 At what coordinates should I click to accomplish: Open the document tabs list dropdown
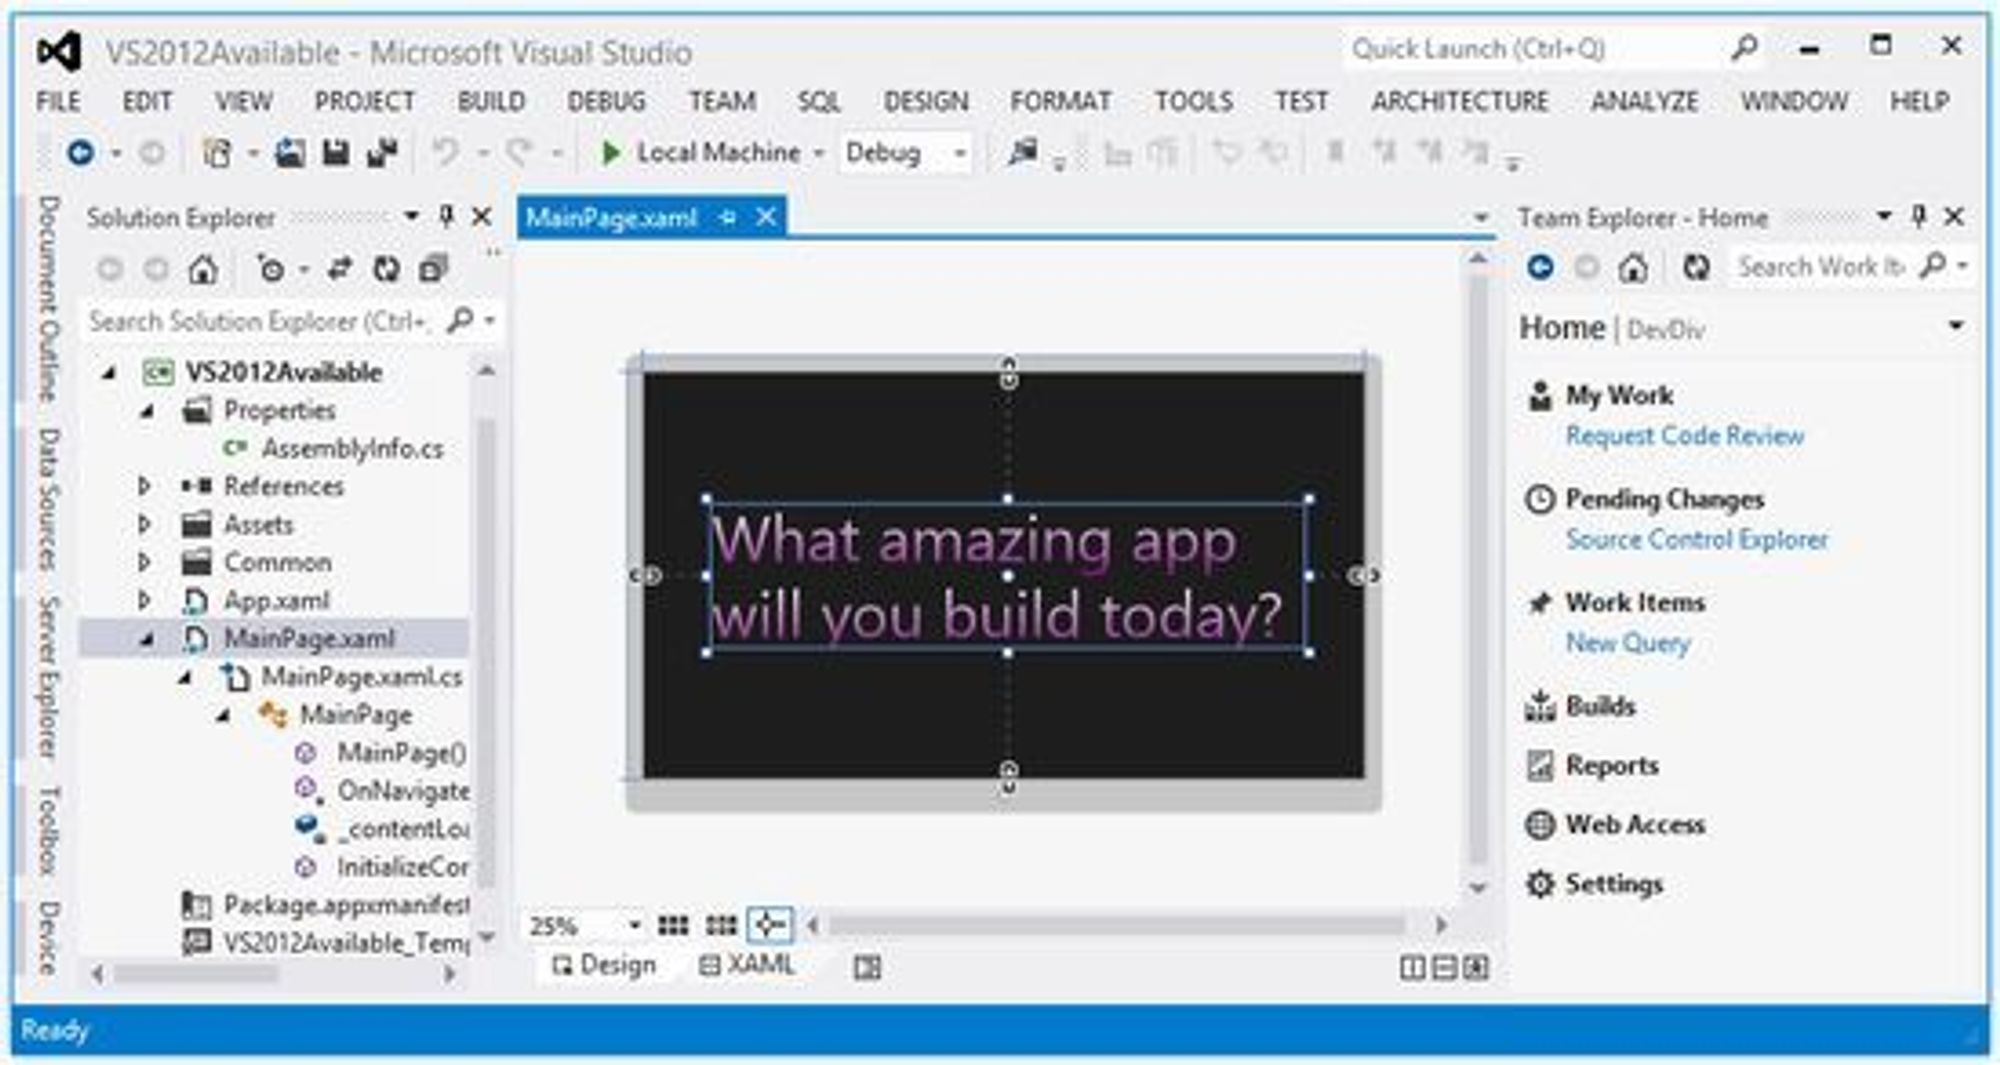(x=1481, y=217)
